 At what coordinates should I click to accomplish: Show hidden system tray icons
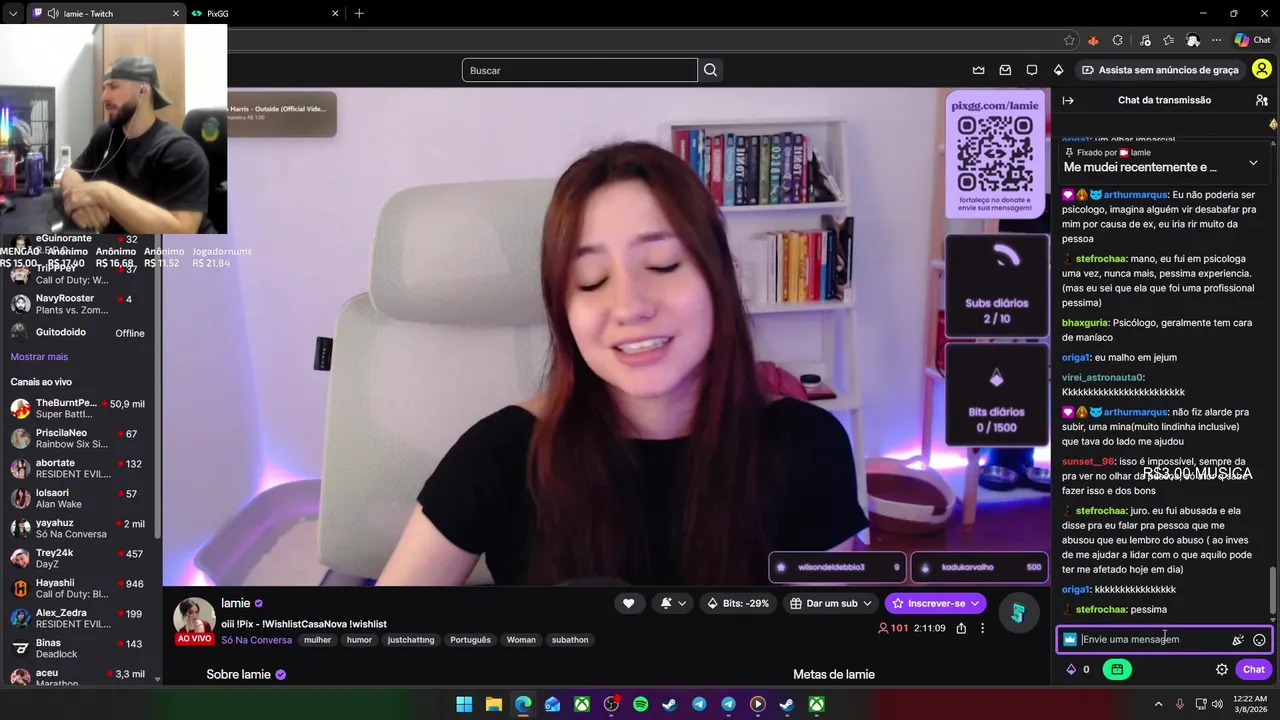[1158, 705]
